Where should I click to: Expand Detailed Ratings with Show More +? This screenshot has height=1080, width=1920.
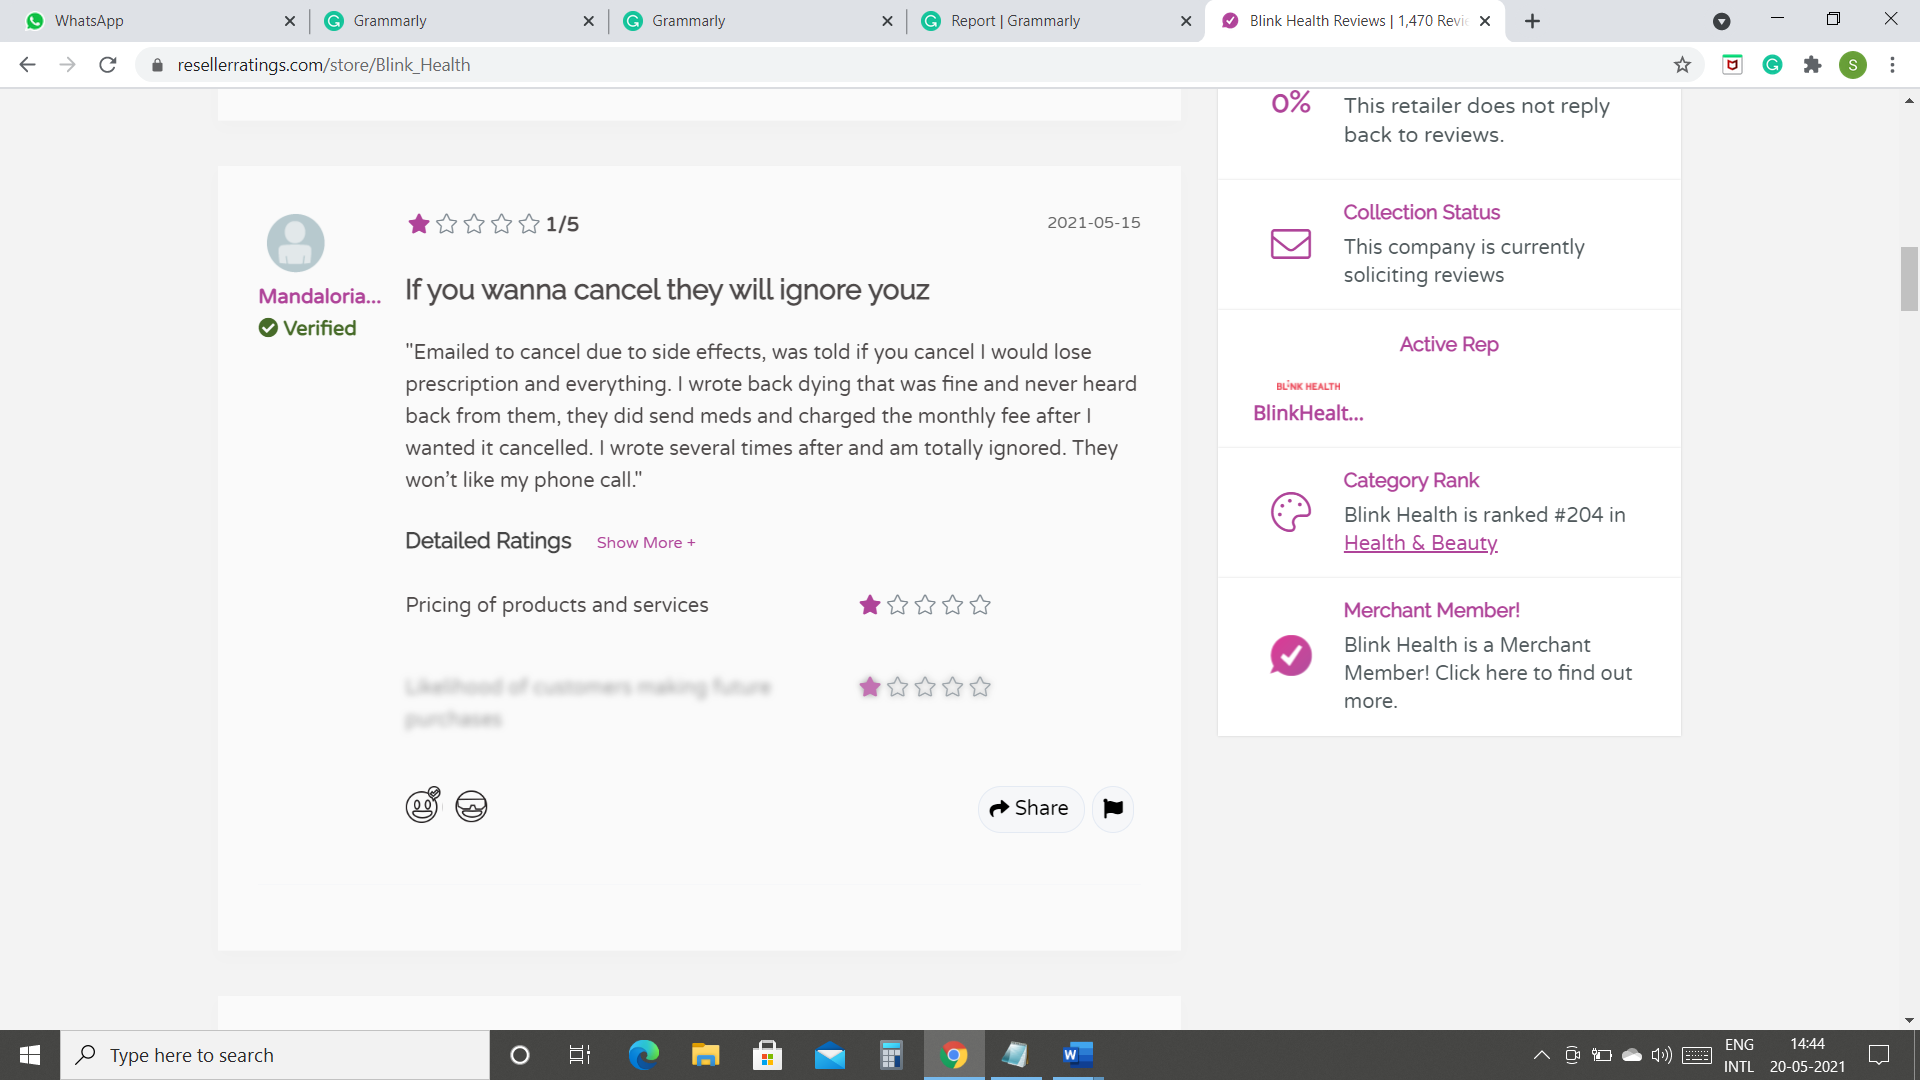(645, 543)
